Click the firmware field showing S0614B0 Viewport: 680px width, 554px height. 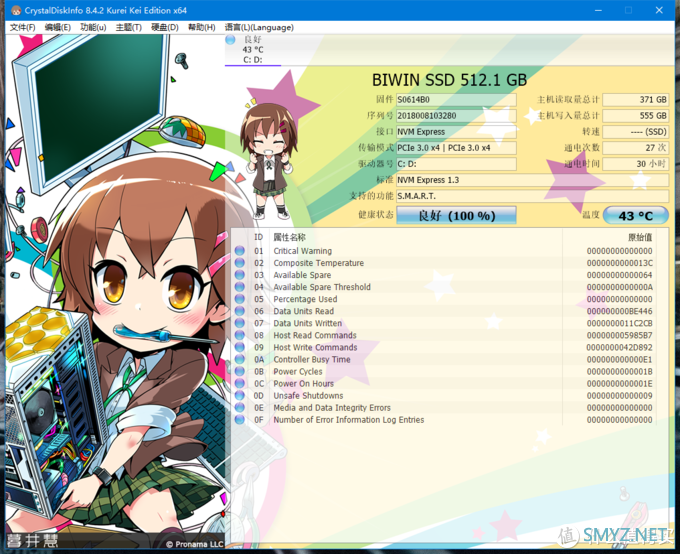point(456,99)
